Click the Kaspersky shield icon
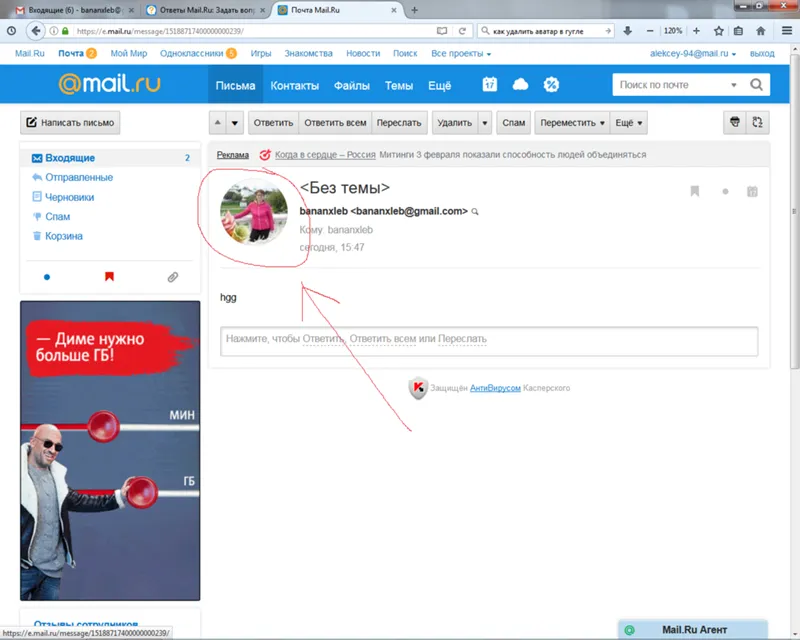Viewport: 800px width, 640px height. [418, 388]
